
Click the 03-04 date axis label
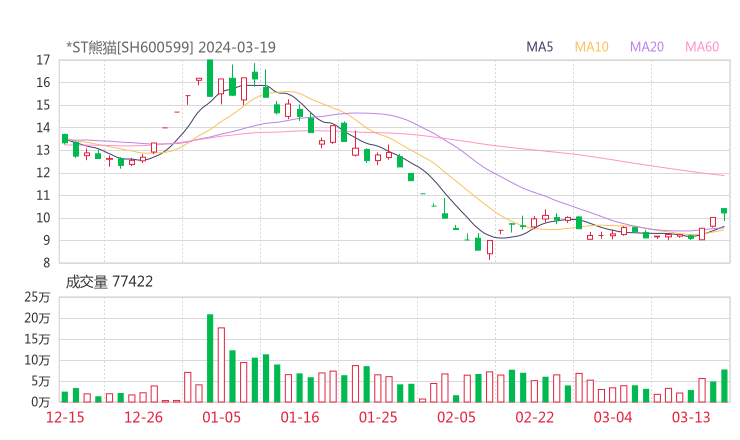click(x=613, y=417)
